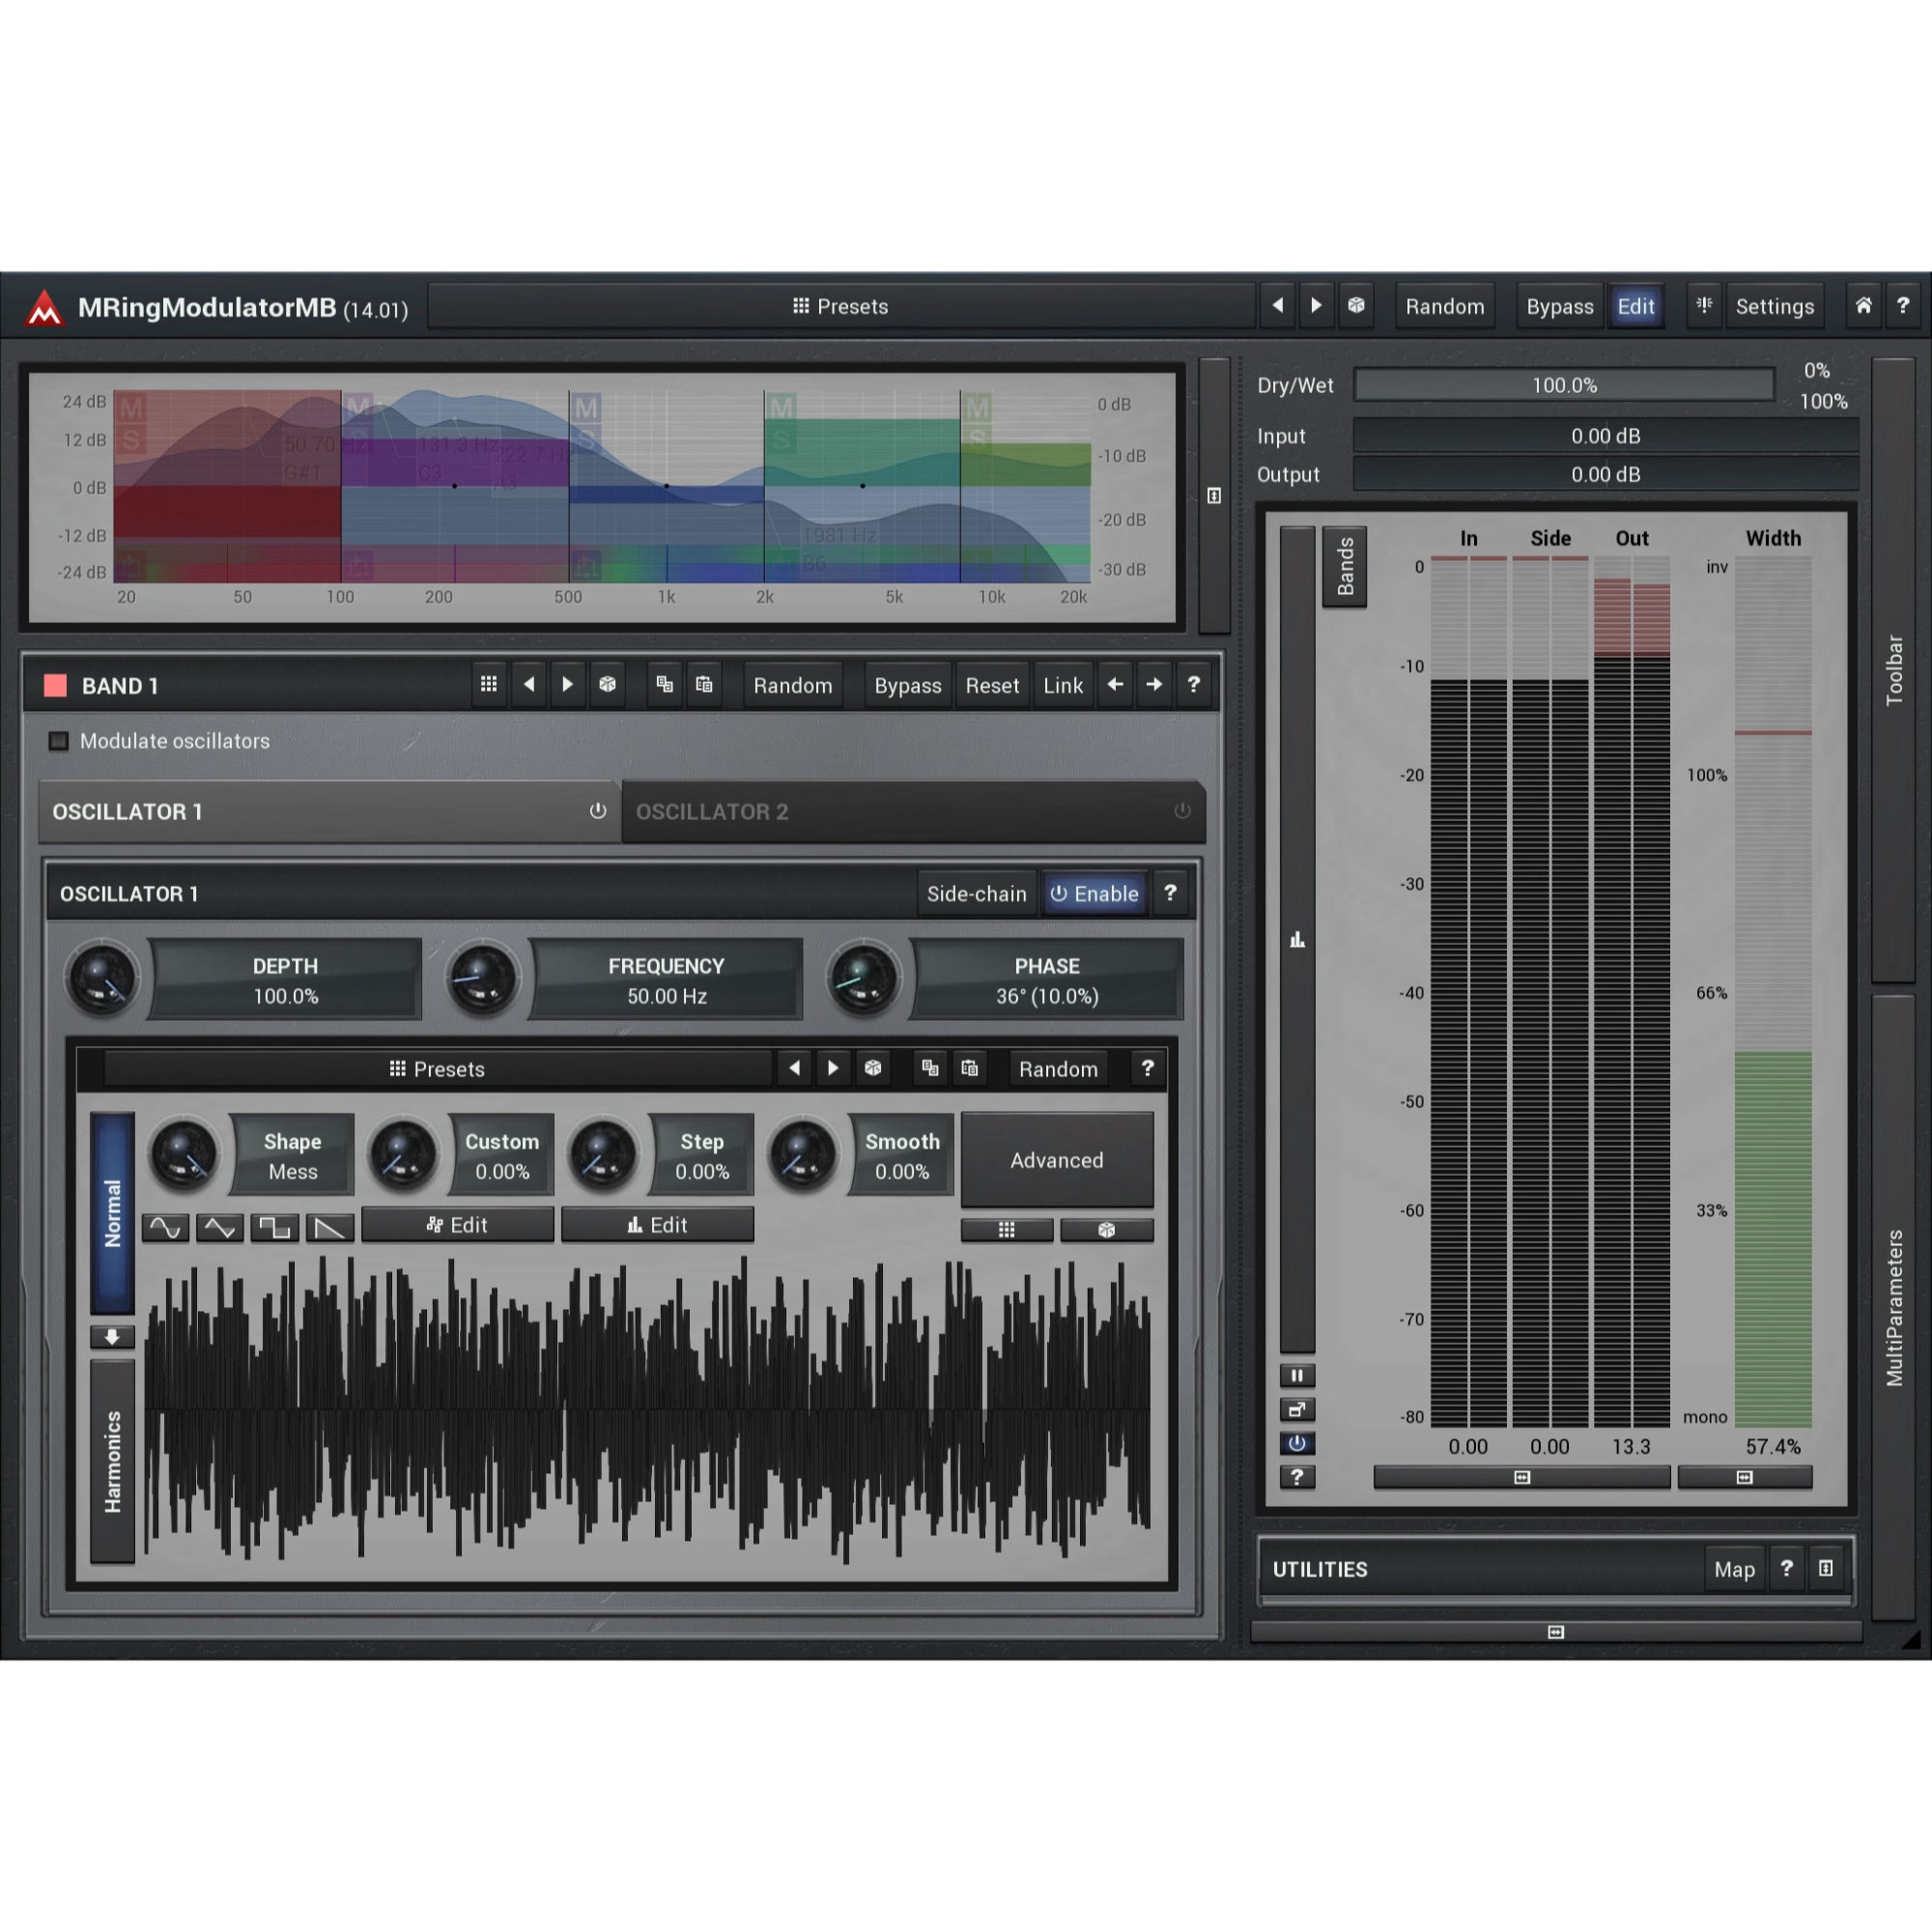Toggle the plugin Bypass button

coord(1559,306)
